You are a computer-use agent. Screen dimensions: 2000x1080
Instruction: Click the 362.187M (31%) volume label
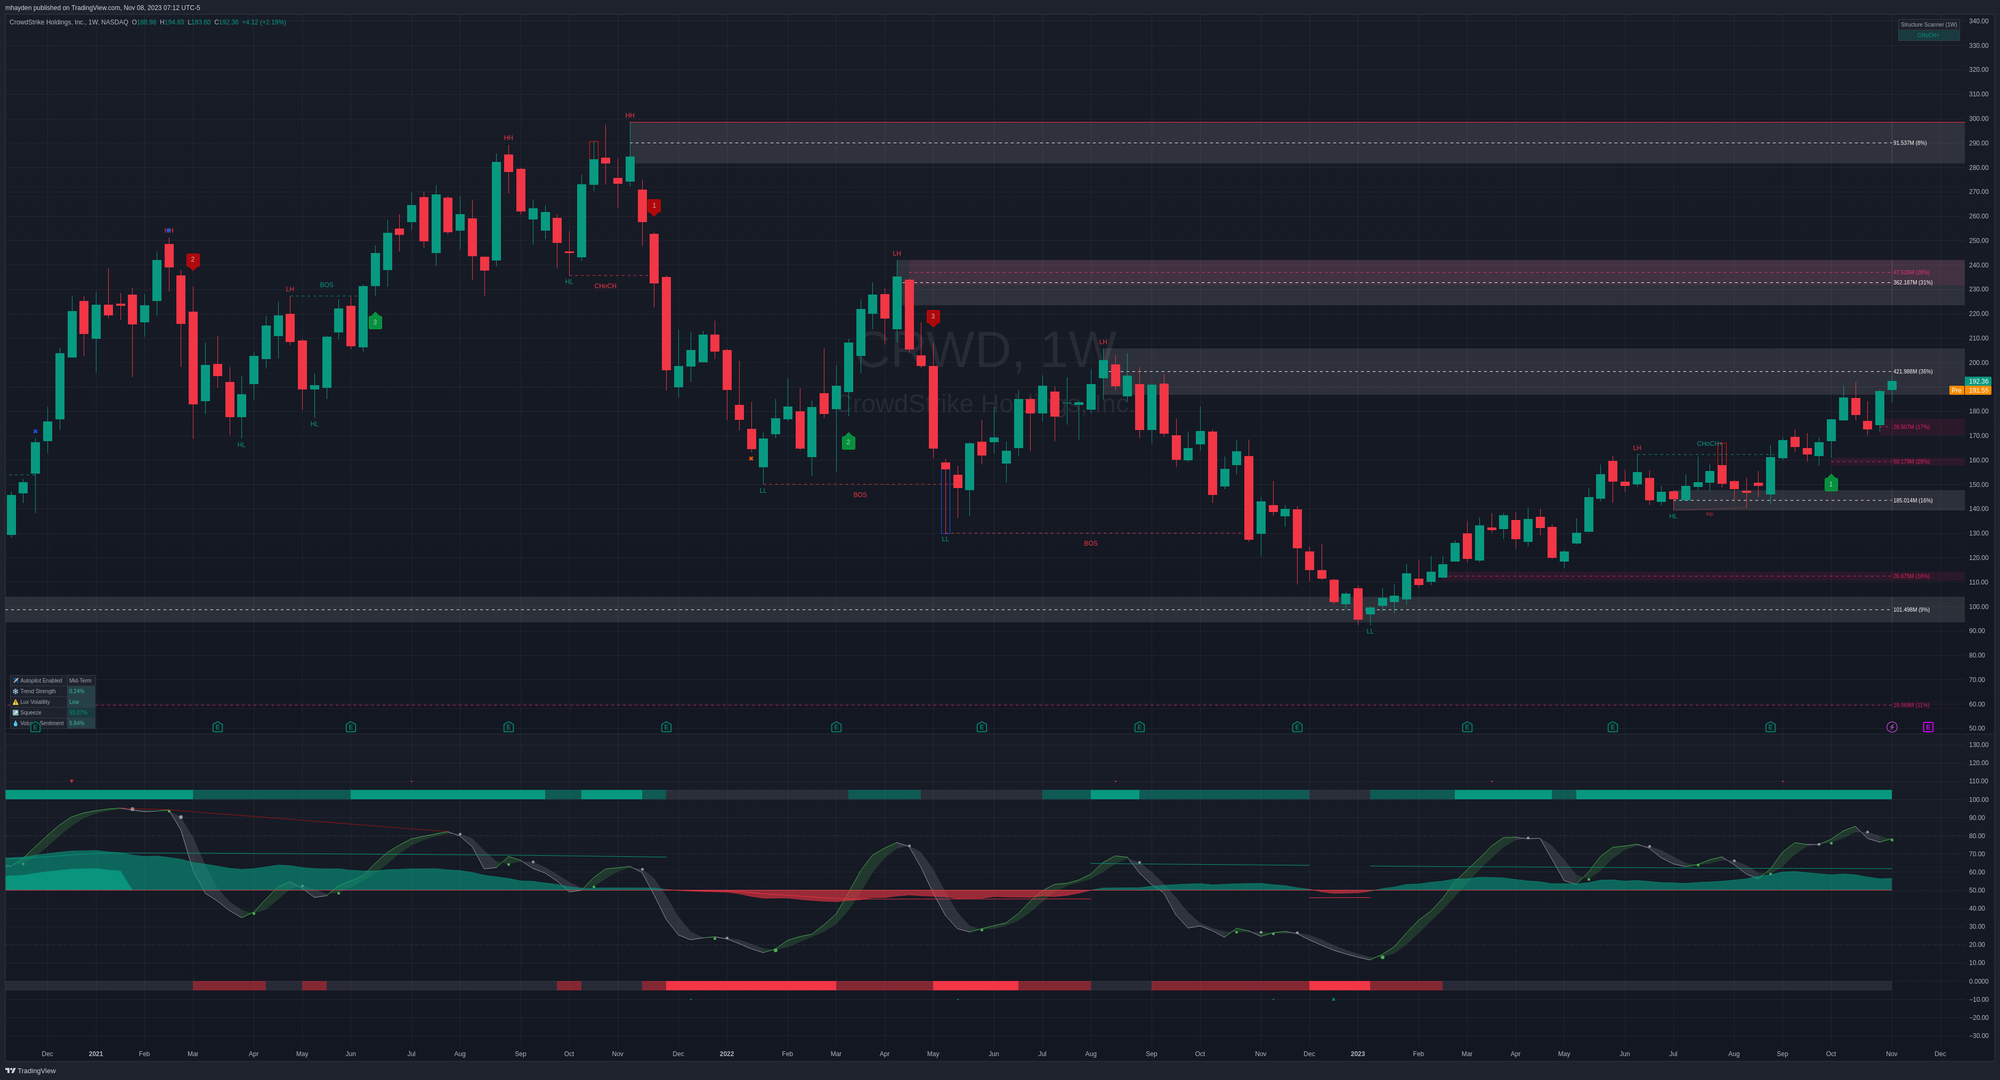coord(1913,282)
